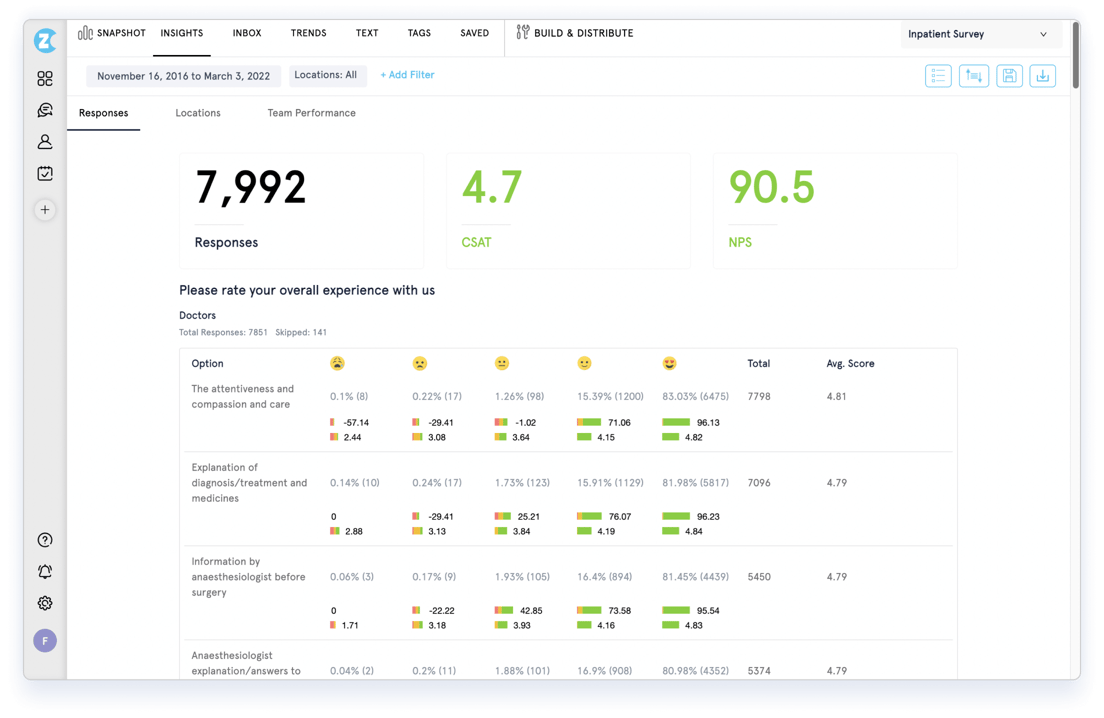Switch to the Team Performance tab
1104x718 pixels.
tap(311, 113)
